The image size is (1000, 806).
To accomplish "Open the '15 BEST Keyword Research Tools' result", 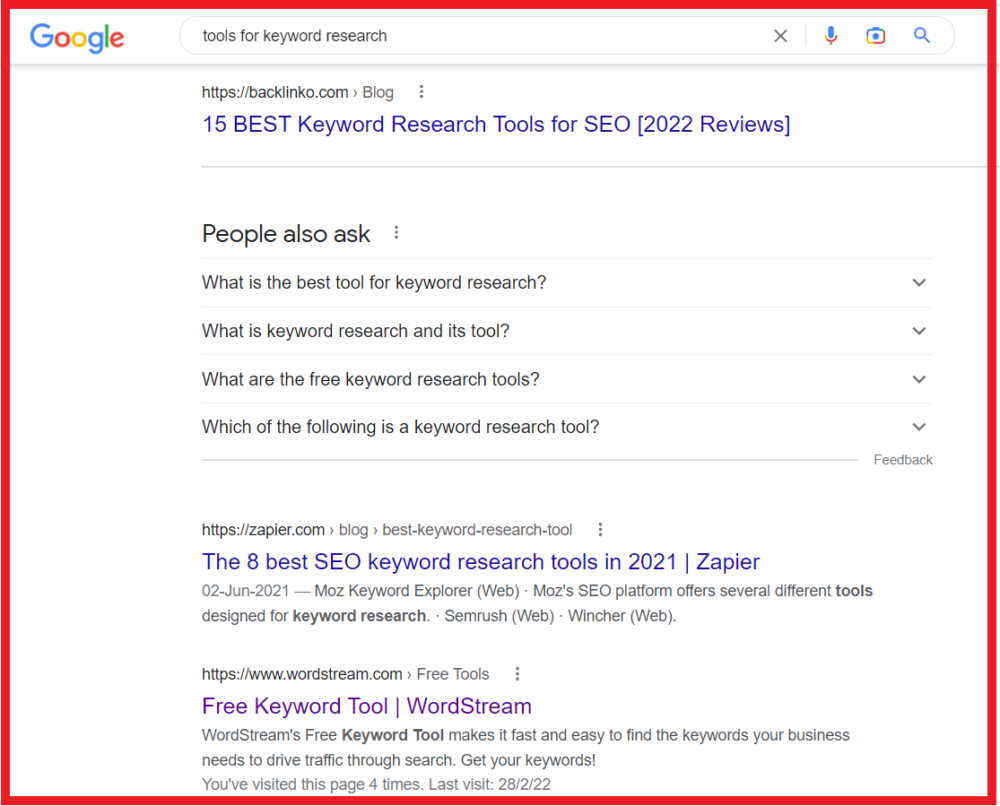I will 495,124.
